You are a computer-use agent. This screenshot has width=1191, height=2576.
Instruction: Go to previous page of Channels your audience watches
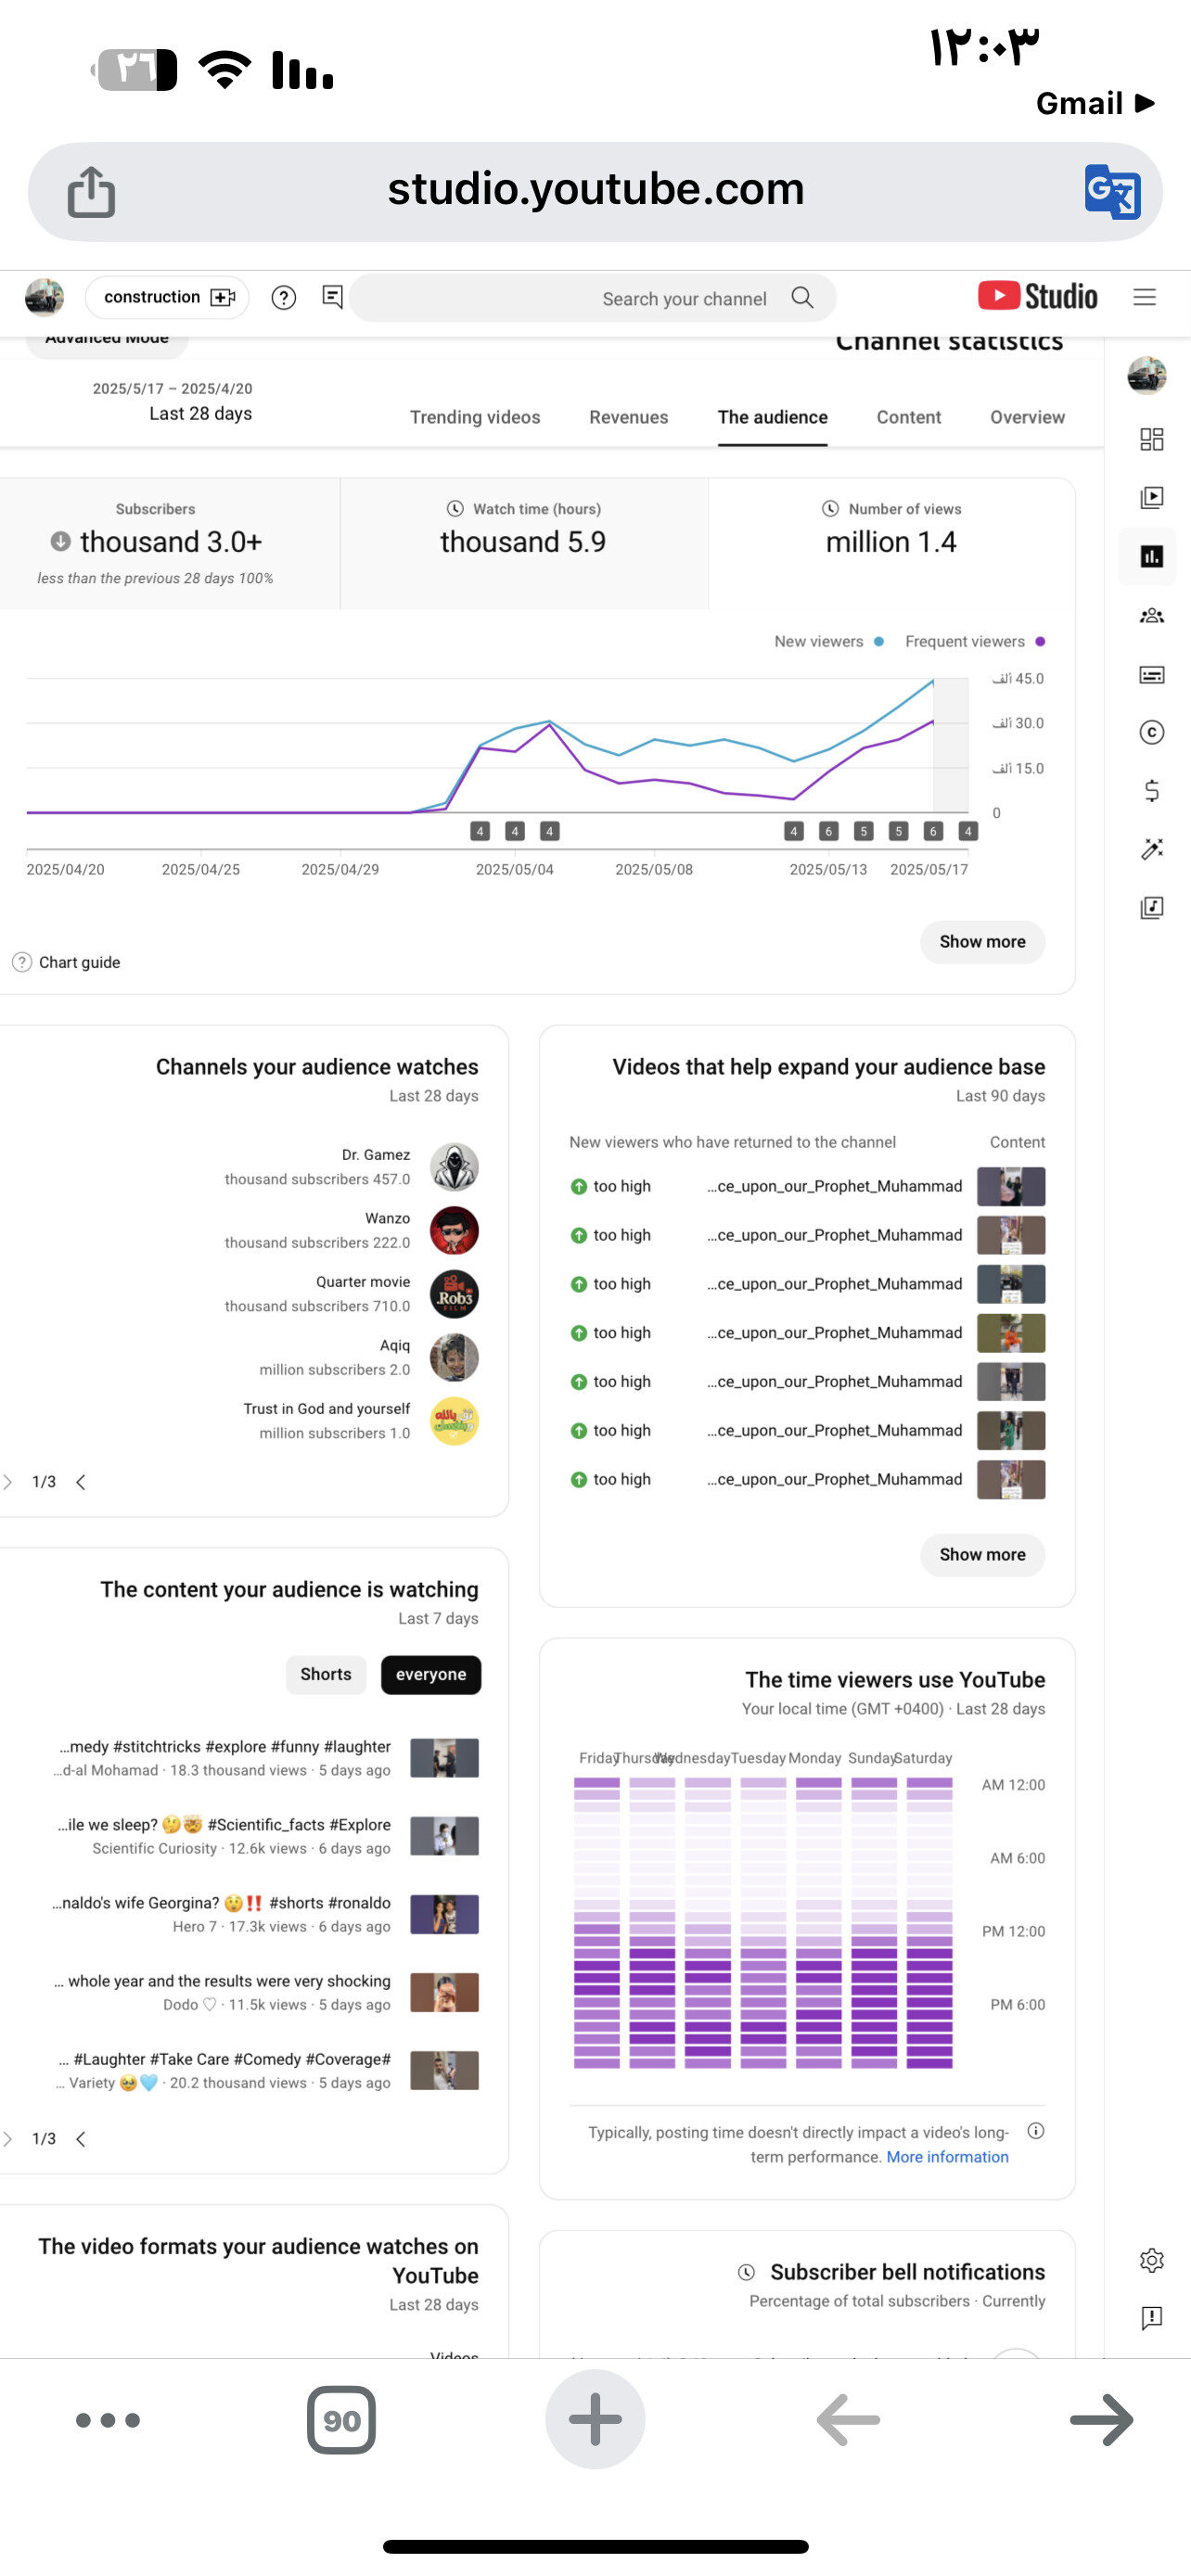[8, 1482]
